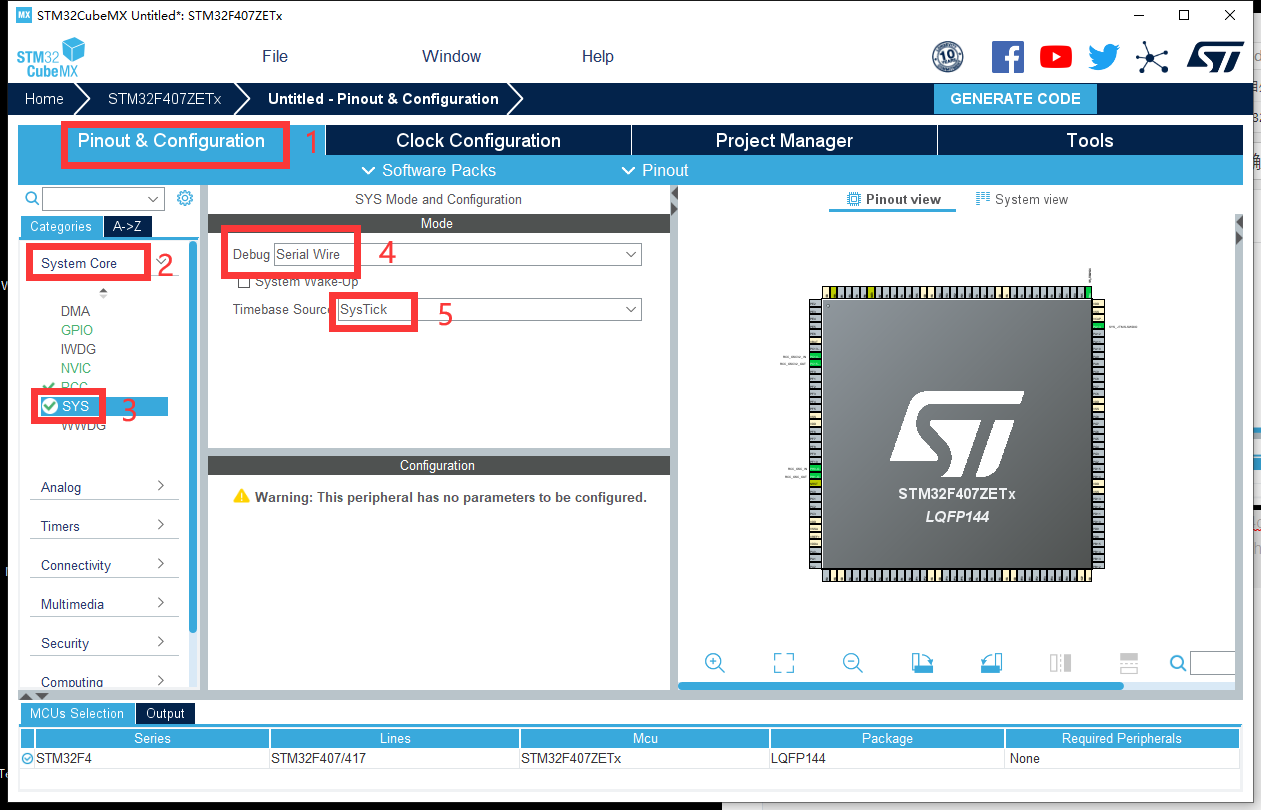The width and height of the screenshot is (1261, 810).
Task: Go to Home breadcrumb
Action: pyautogui.click(x=44, y=99)
